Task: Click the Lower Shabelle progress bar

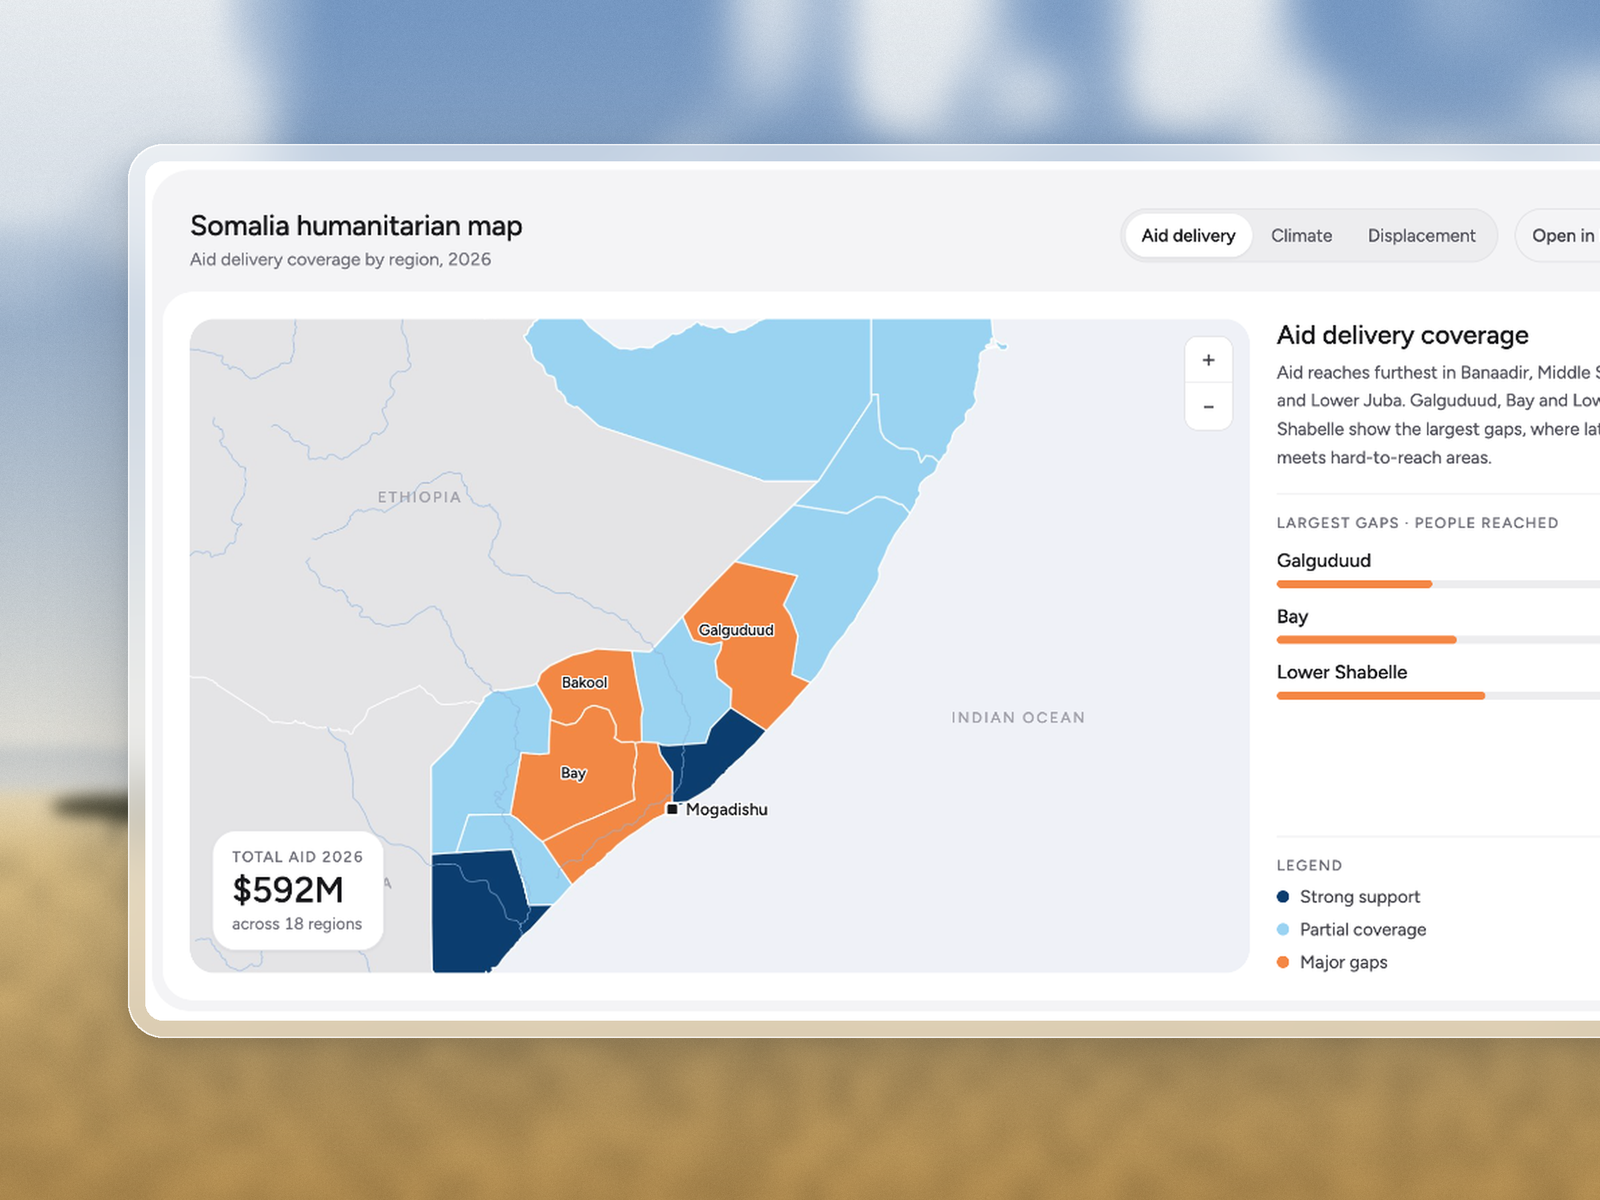Action: coord(1438,696)
